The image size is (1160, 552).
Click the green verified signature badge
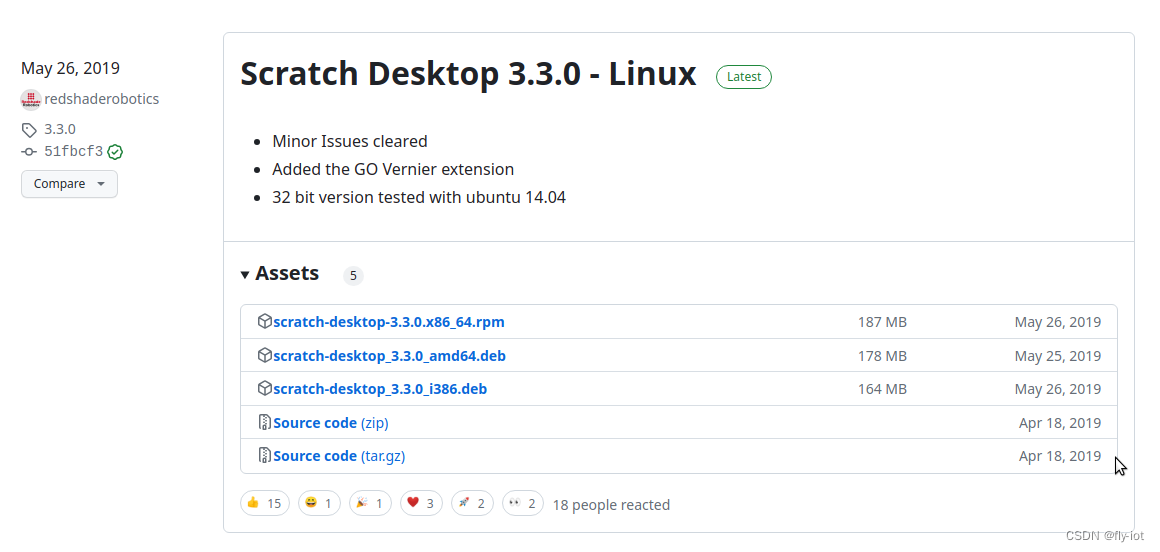pyautogui.click(x=115, y=152)
